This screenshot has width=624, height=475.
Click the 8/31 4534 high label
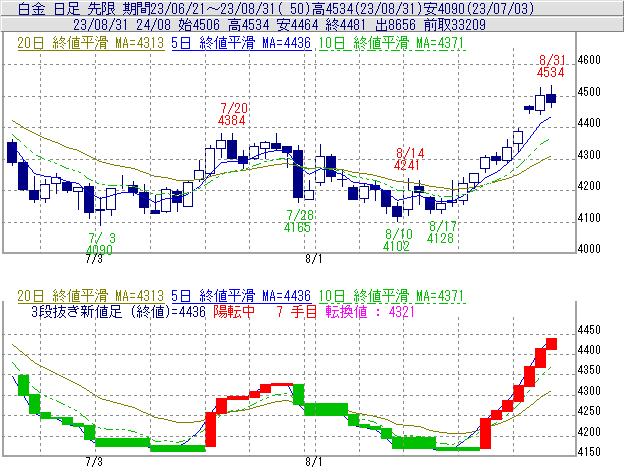coord(551,66)
